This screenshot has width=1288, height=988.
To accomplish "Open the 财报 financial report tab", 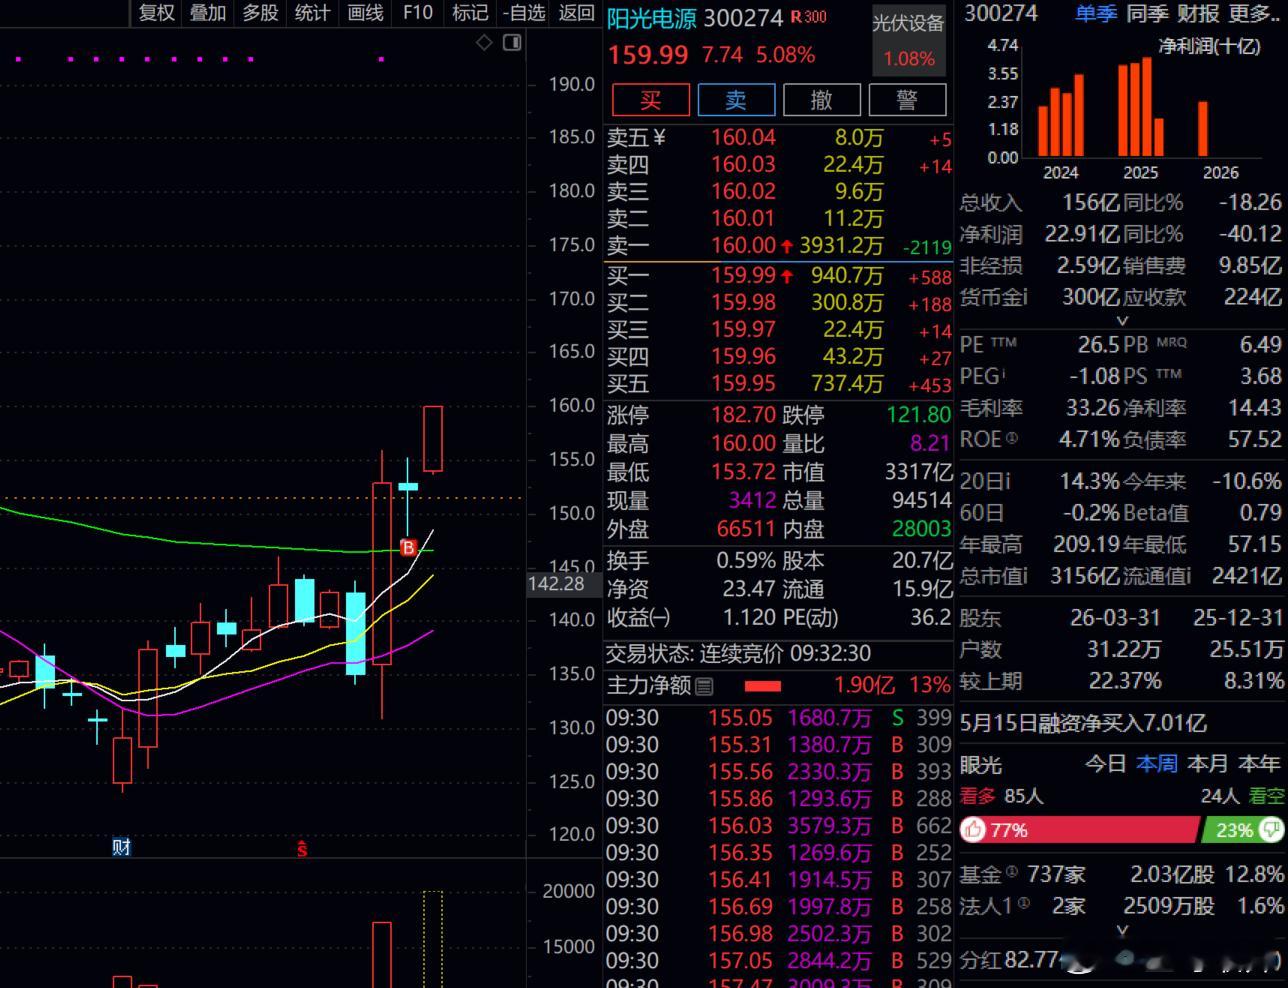I will point(1198,13).
